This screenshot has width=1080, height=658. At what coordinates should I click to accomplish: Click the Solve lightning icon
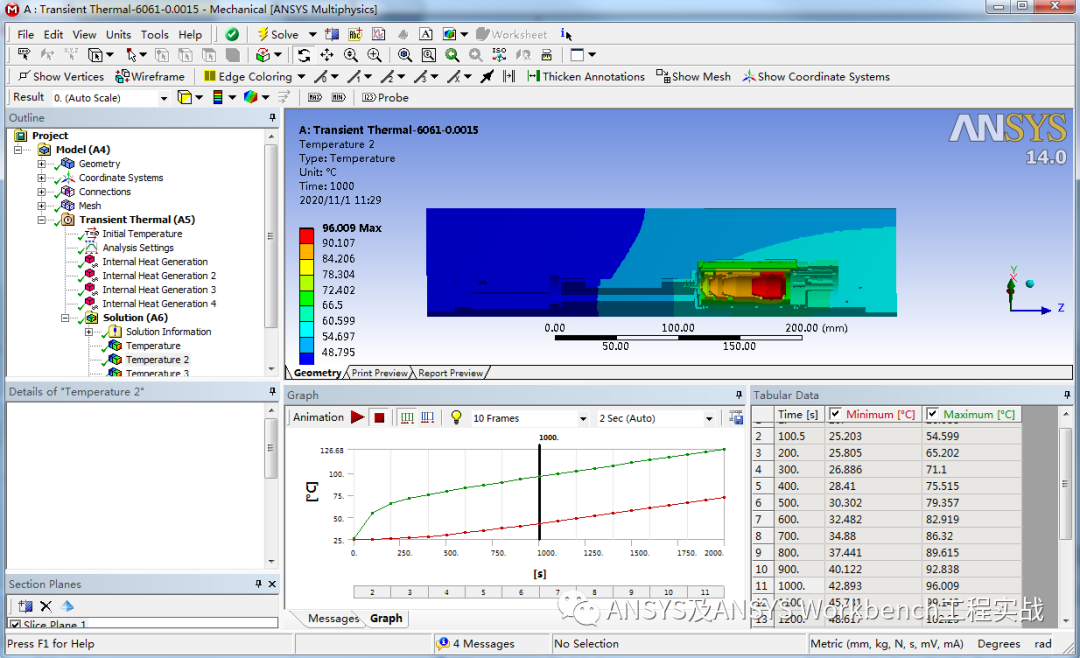pyautogui.click(x=262, y=34)
